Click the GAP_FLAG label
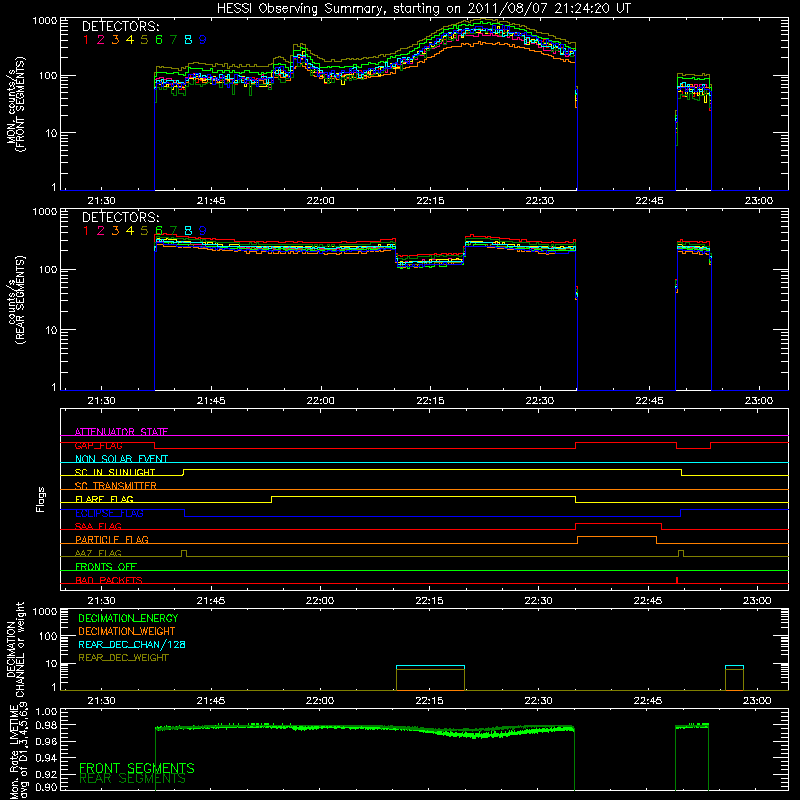Screen dimensions: 800x800 (x=98, y=445)
